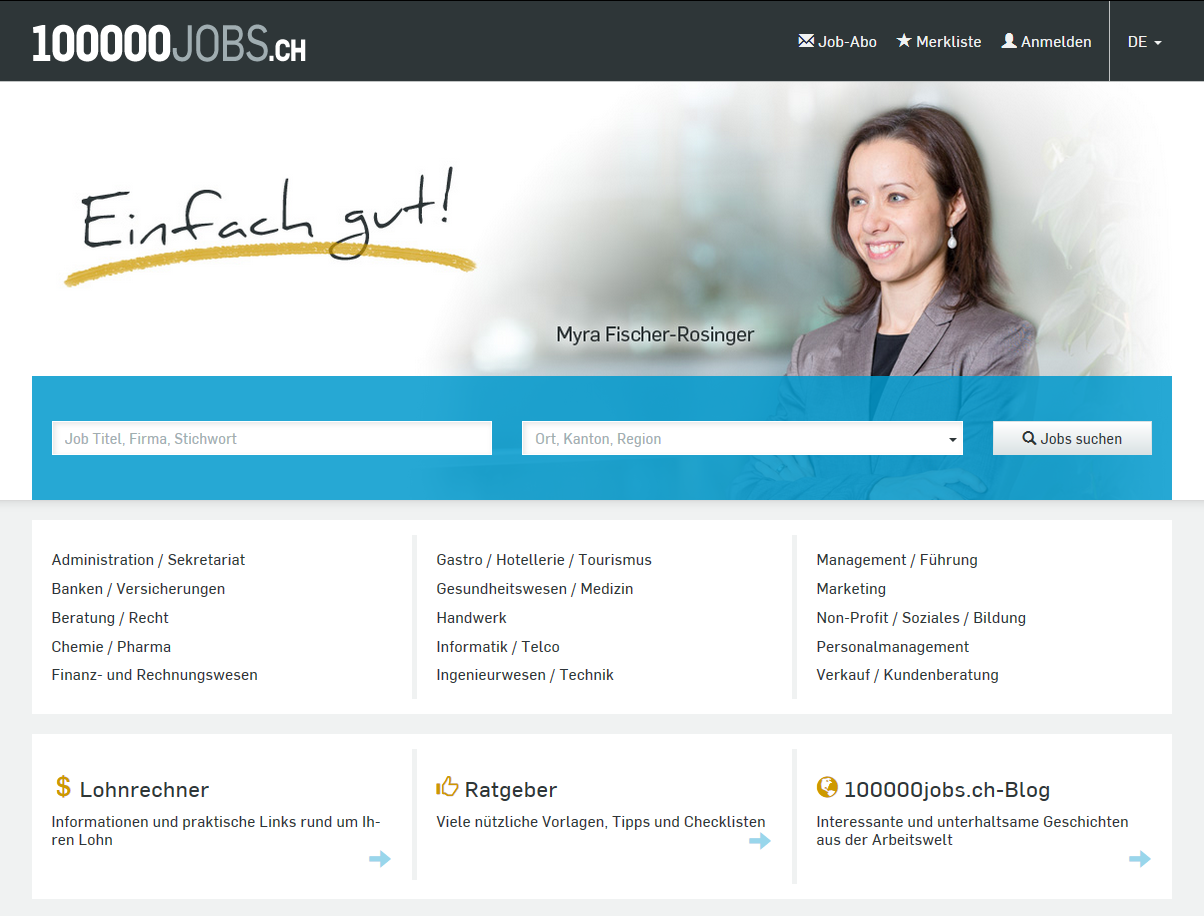Open the Informatik / Telco category
Screen dimensions: 1204x916
(498, 647)
